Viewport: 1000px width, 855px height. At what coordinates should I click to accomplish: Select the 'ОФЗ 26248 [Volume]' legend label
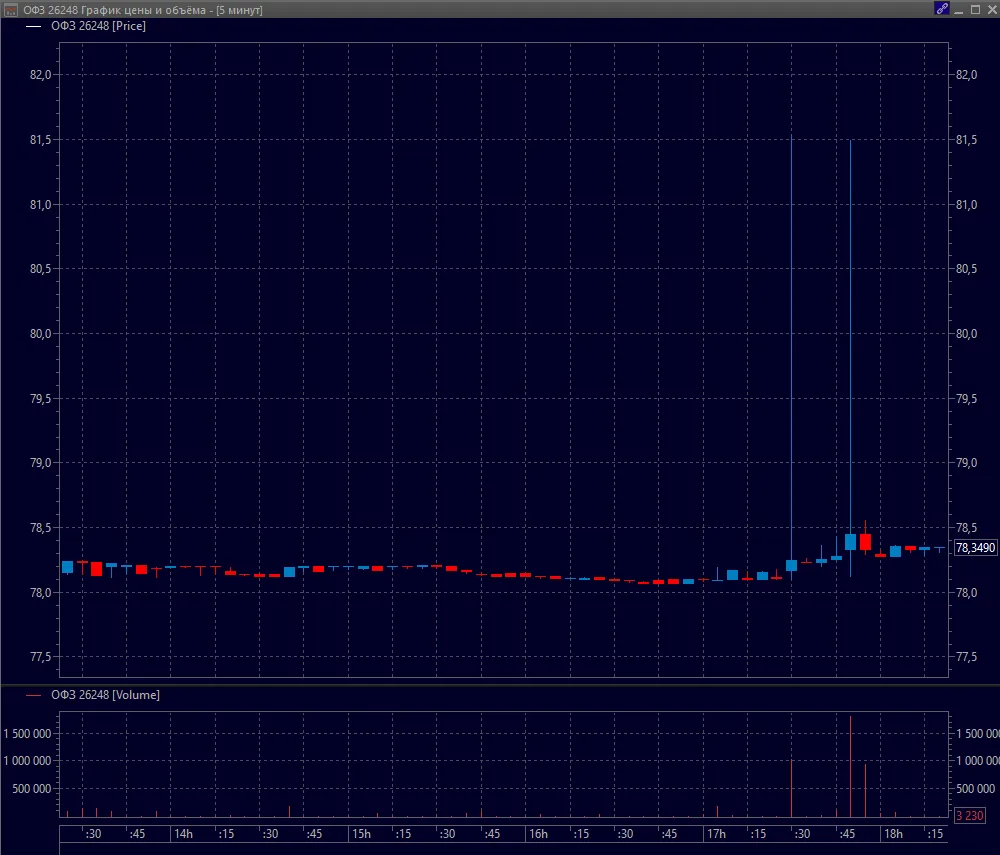tap(105, 695)
